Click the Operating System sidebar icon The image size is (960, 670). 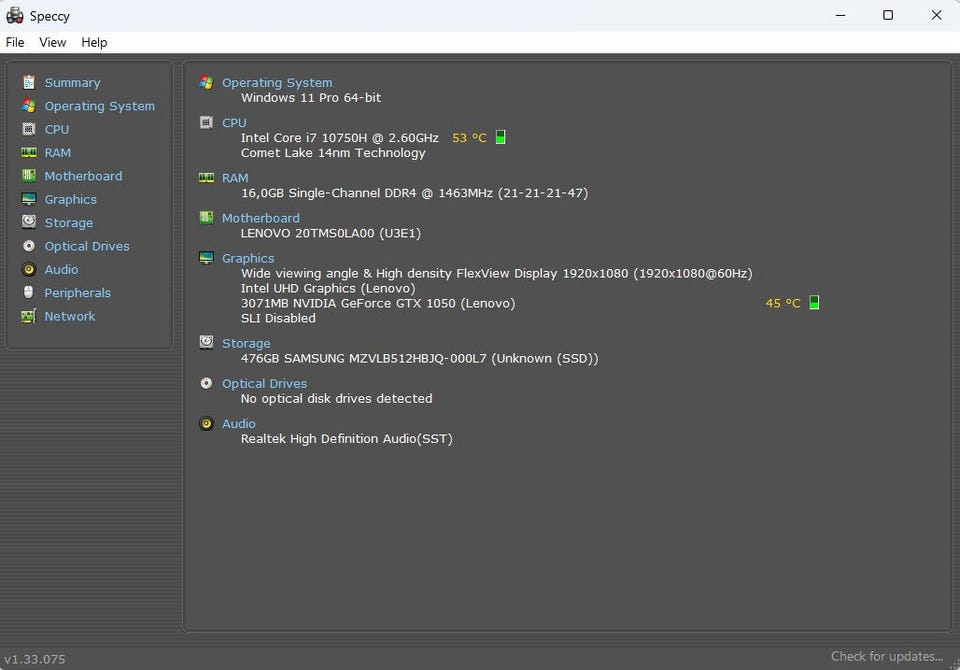point(29,105)
